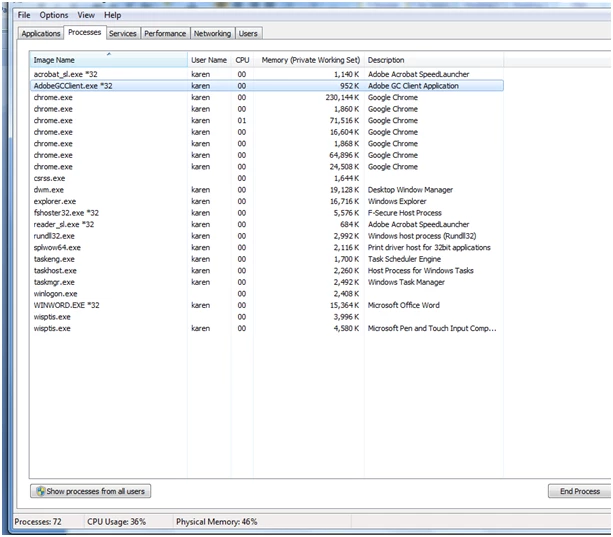Select chrome.exe using 16,604 K memory
613x537 pixels.
(267, 132)
